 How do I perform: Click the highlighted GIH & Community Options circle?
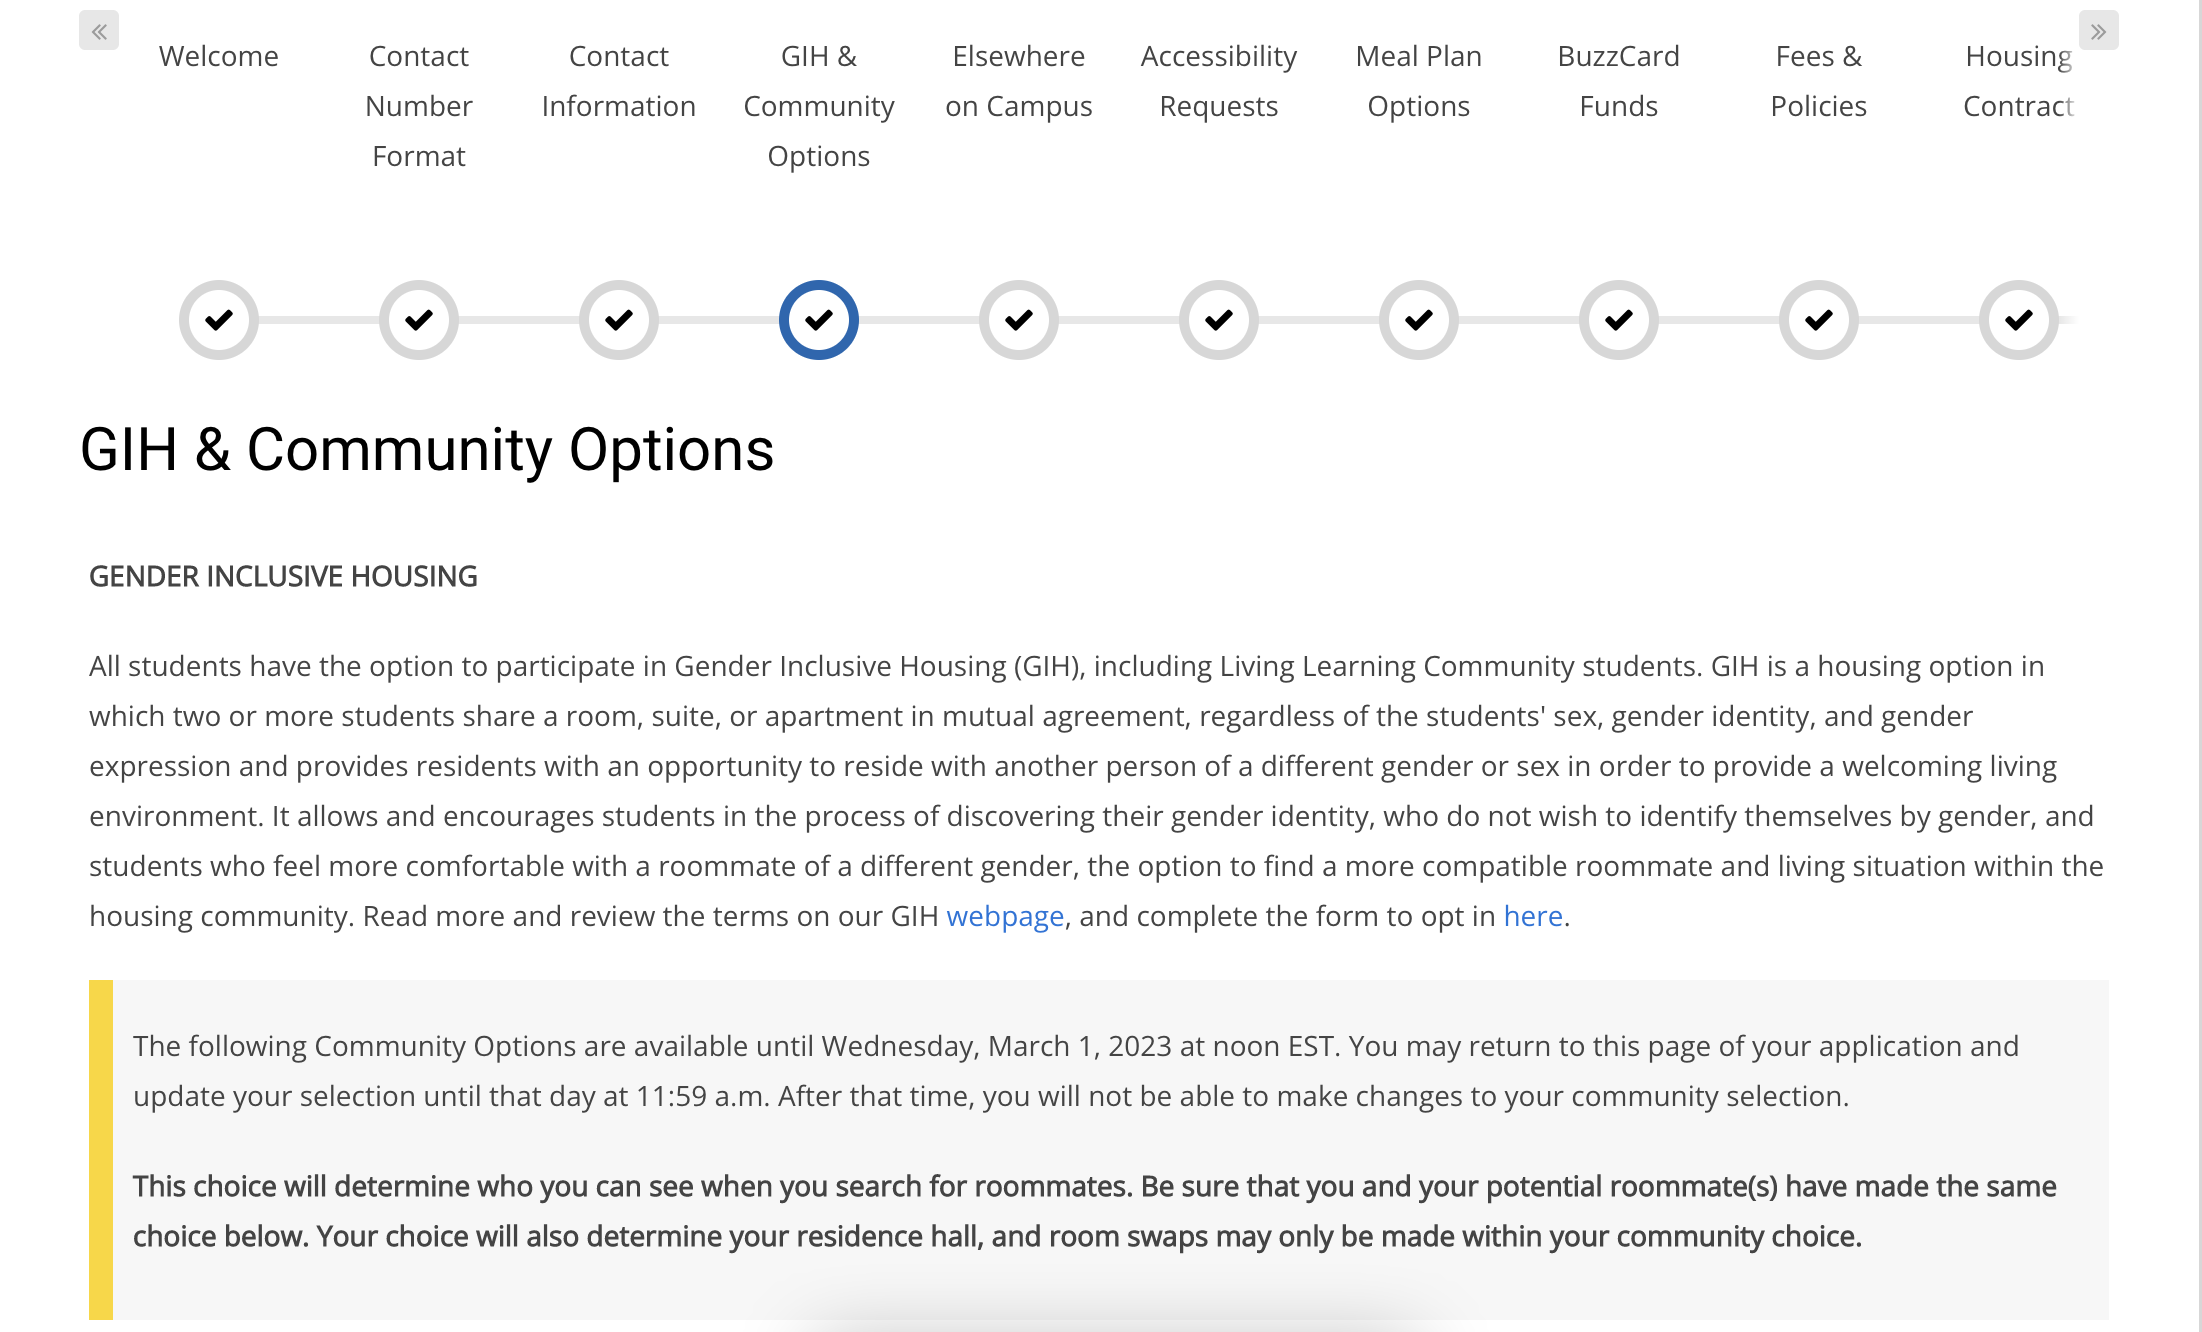tap(818, 320)
